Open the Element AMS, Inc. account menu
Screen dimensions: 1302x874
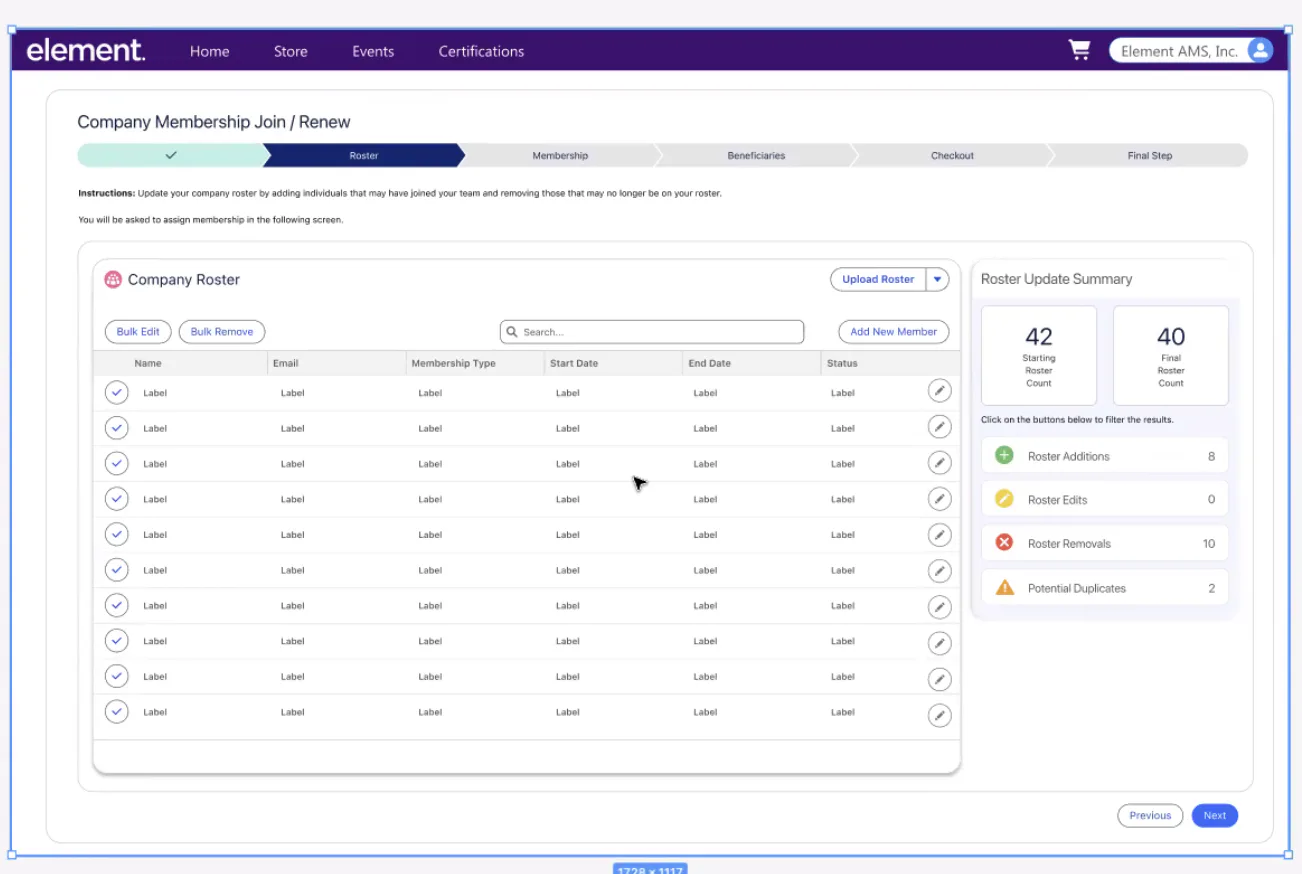point(1191,50)
